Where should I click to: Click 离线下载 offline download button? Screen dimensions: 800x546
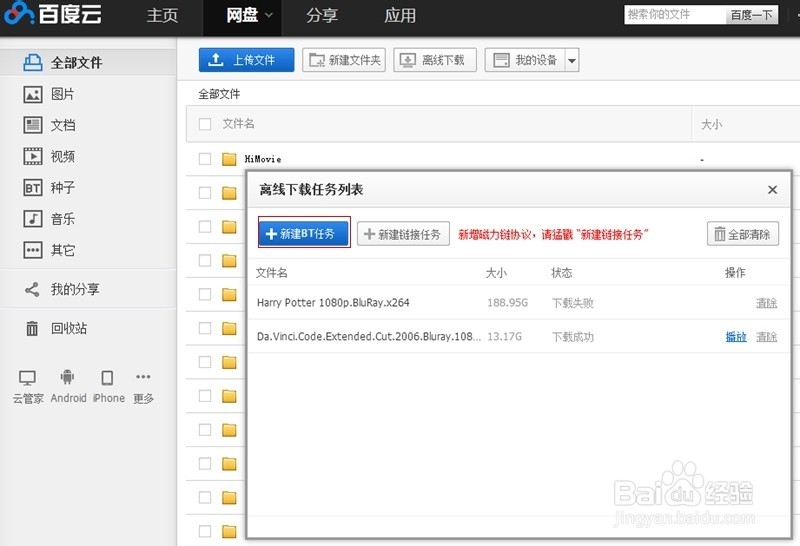[435, 60]
